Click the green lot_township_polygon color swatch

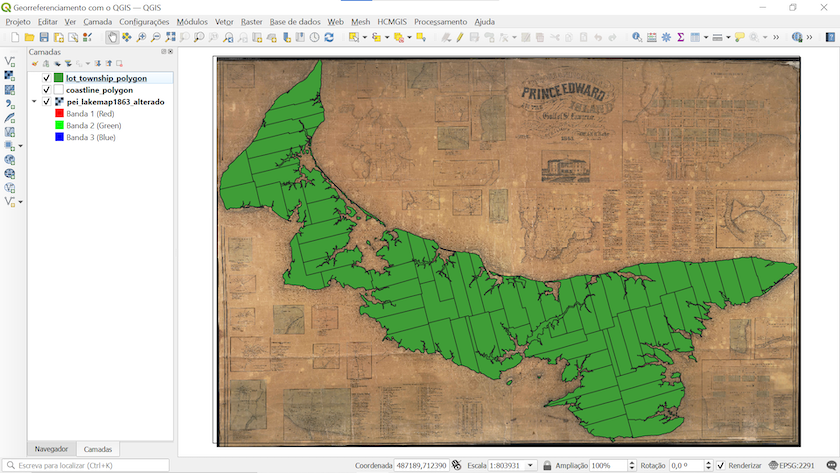[59, 77]
